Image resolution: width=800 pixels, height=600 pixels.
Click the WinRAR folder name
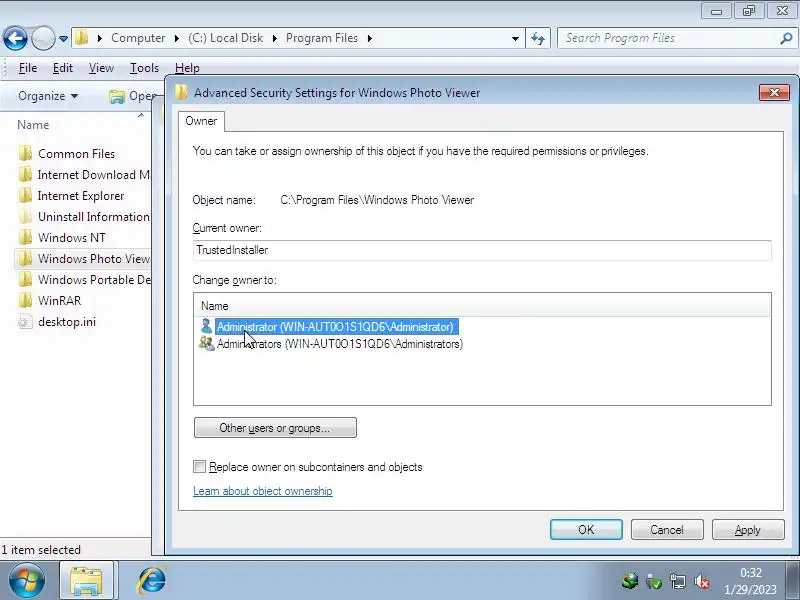coord(60,301)
